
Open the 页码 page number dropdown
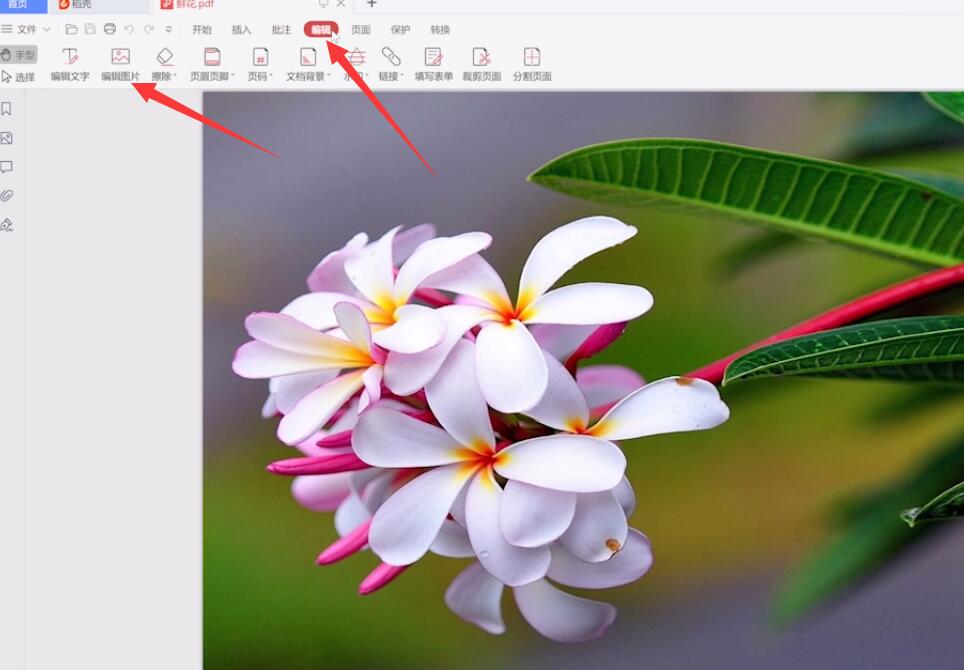260,65
